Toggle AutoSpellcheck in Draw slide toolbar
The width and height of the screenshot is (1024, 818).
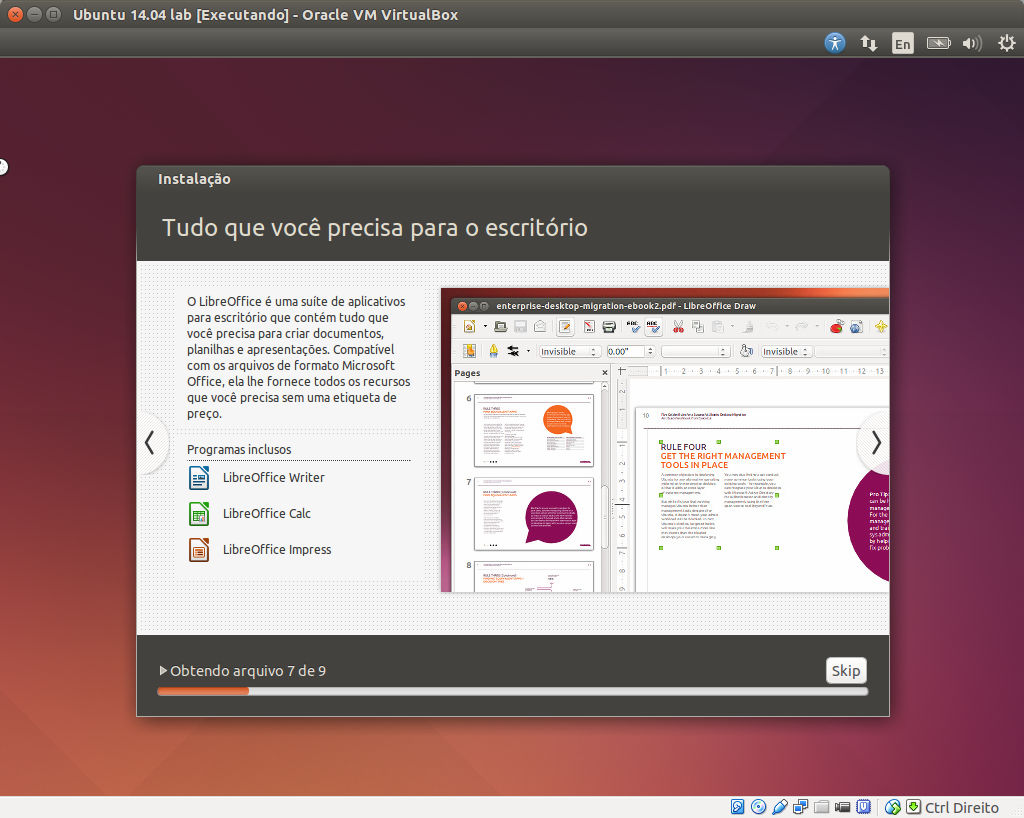[653, 326]
